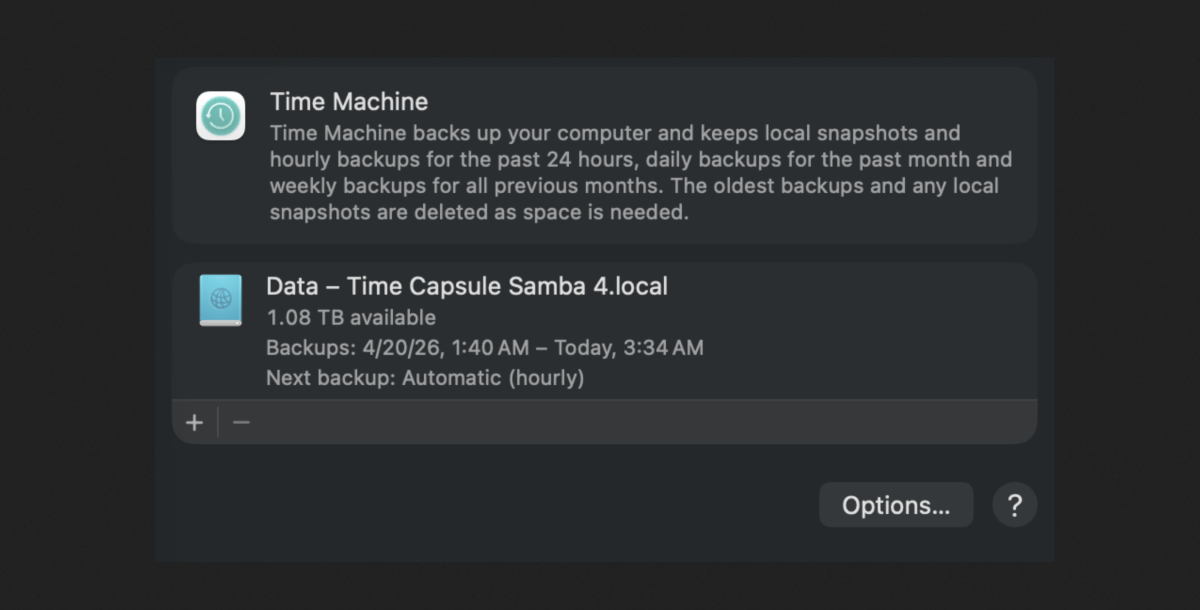Screen dimensions: 1200x610
Task: Click the Time Machine clock icon
Action: (220, 116)
